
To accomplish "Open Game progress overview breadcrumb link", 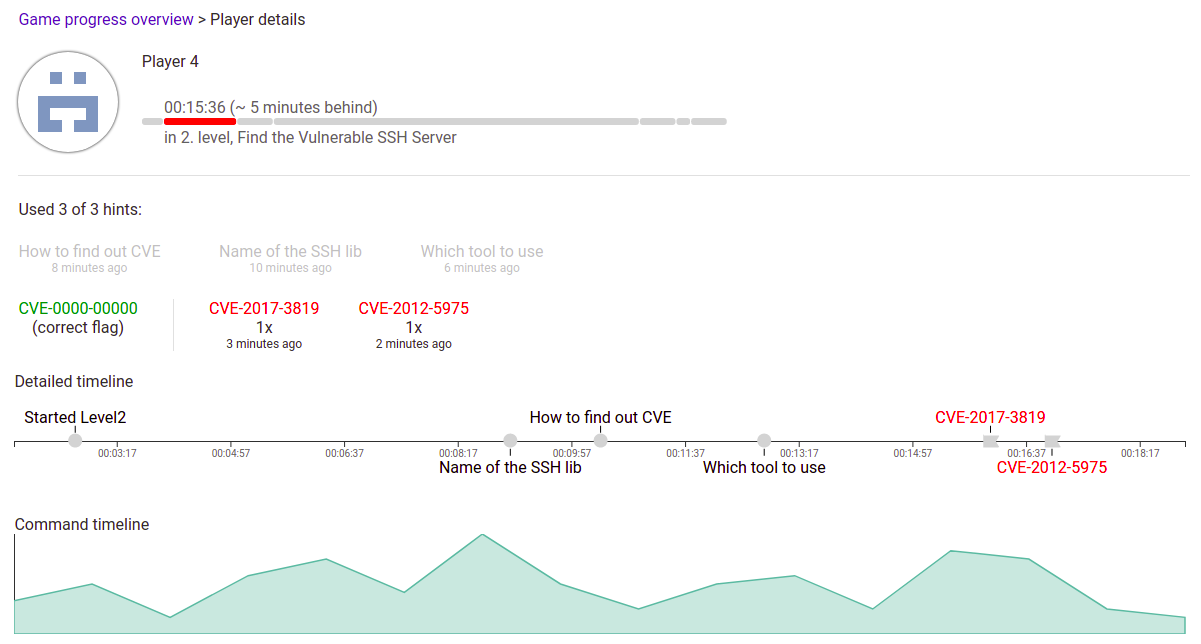I will tap(106, 19).
